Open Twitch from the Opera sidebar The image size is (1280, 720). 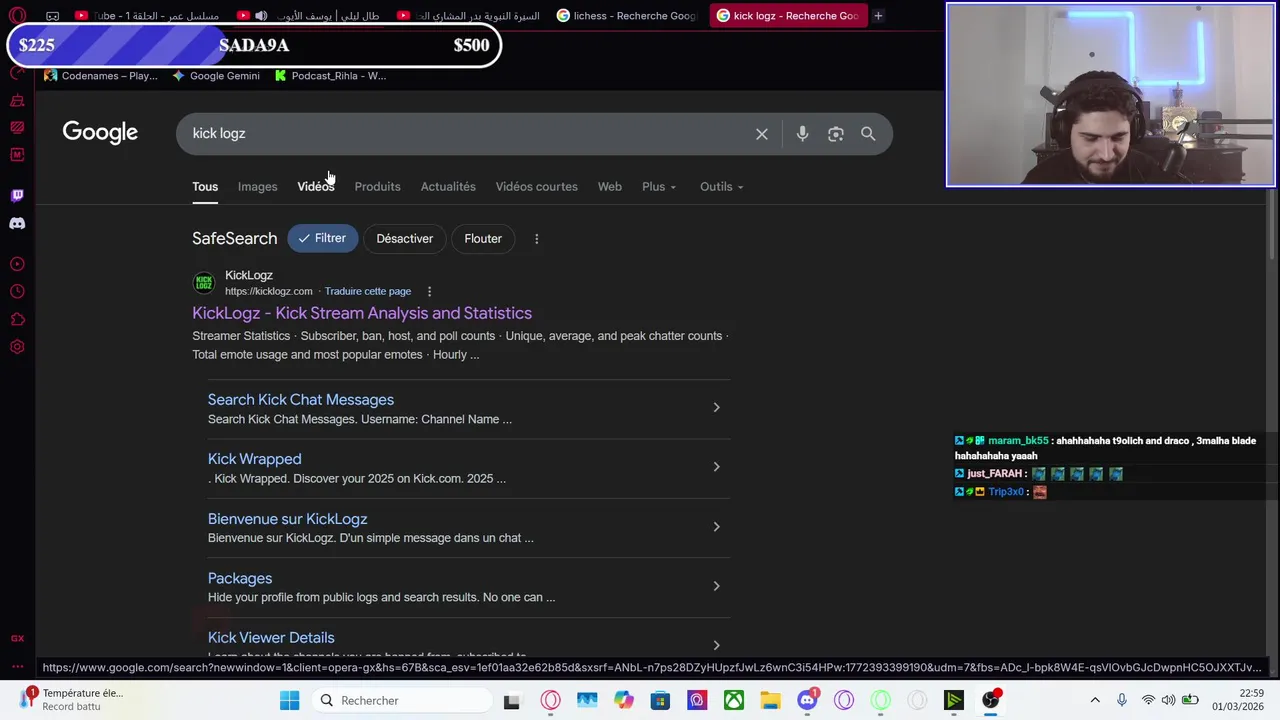(x=17, y=195)
